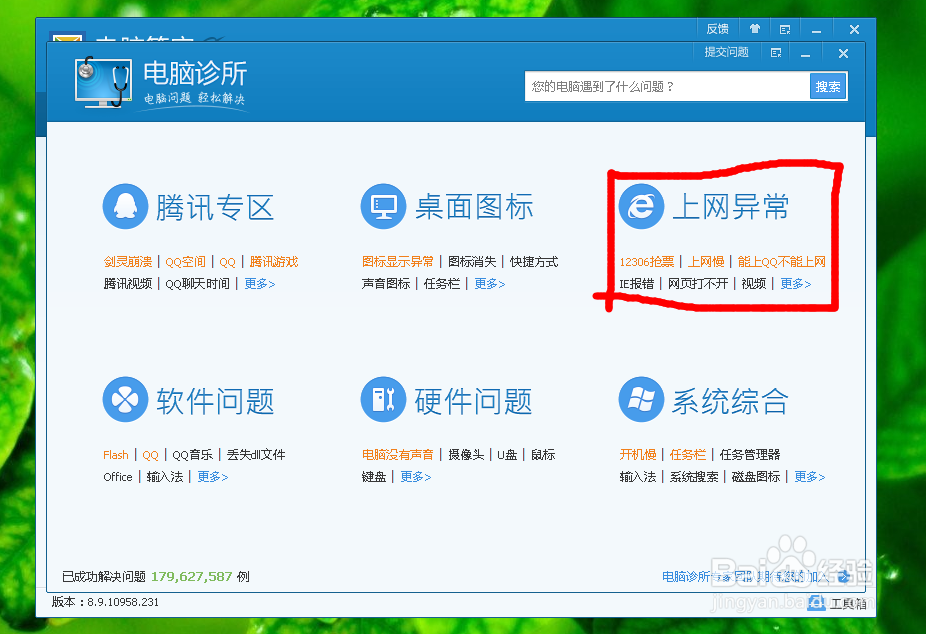Click the menu icon in back window title bar

coord(785,30)
